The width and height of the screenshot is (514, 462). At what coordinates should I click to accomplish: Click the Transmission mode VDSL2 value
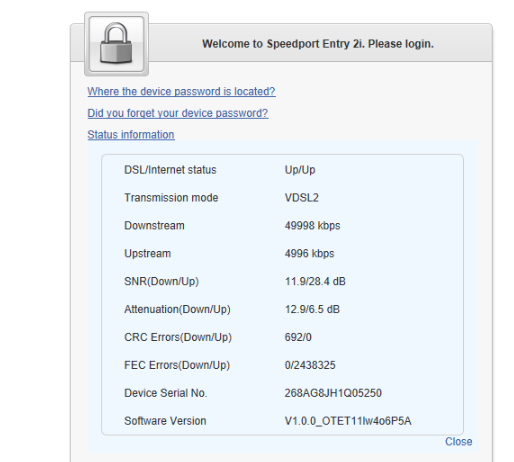click(301, 198)
